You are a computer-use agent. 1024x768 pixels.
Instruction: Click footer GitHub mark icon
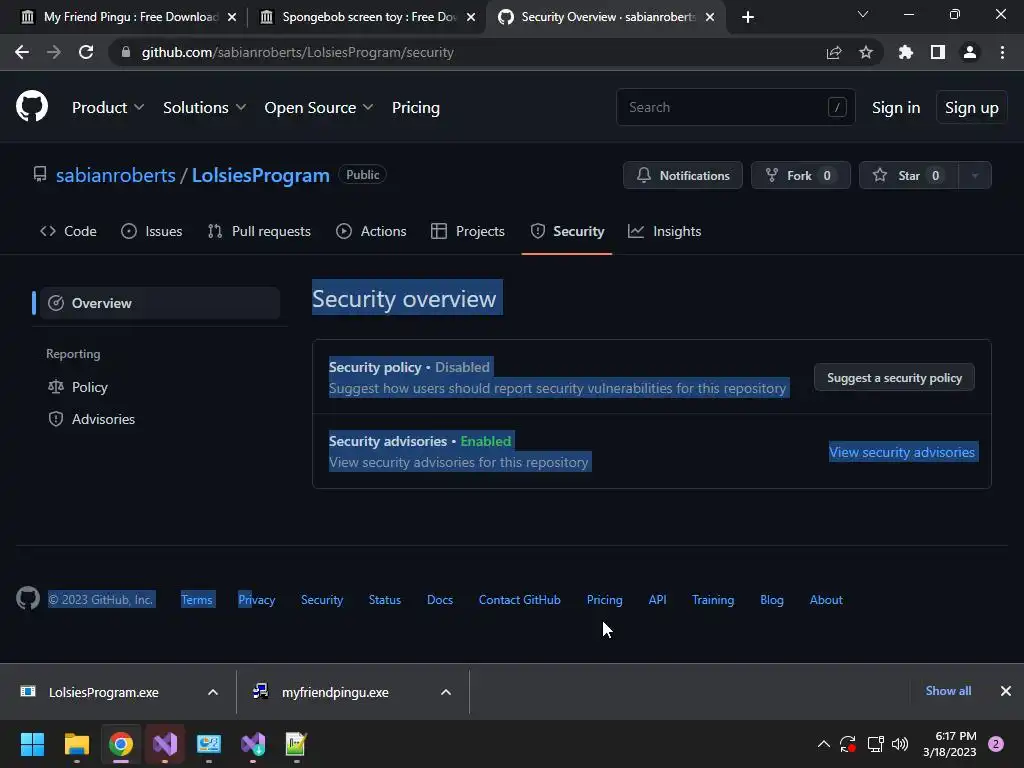pyautogui.click(x=28, y=598)
